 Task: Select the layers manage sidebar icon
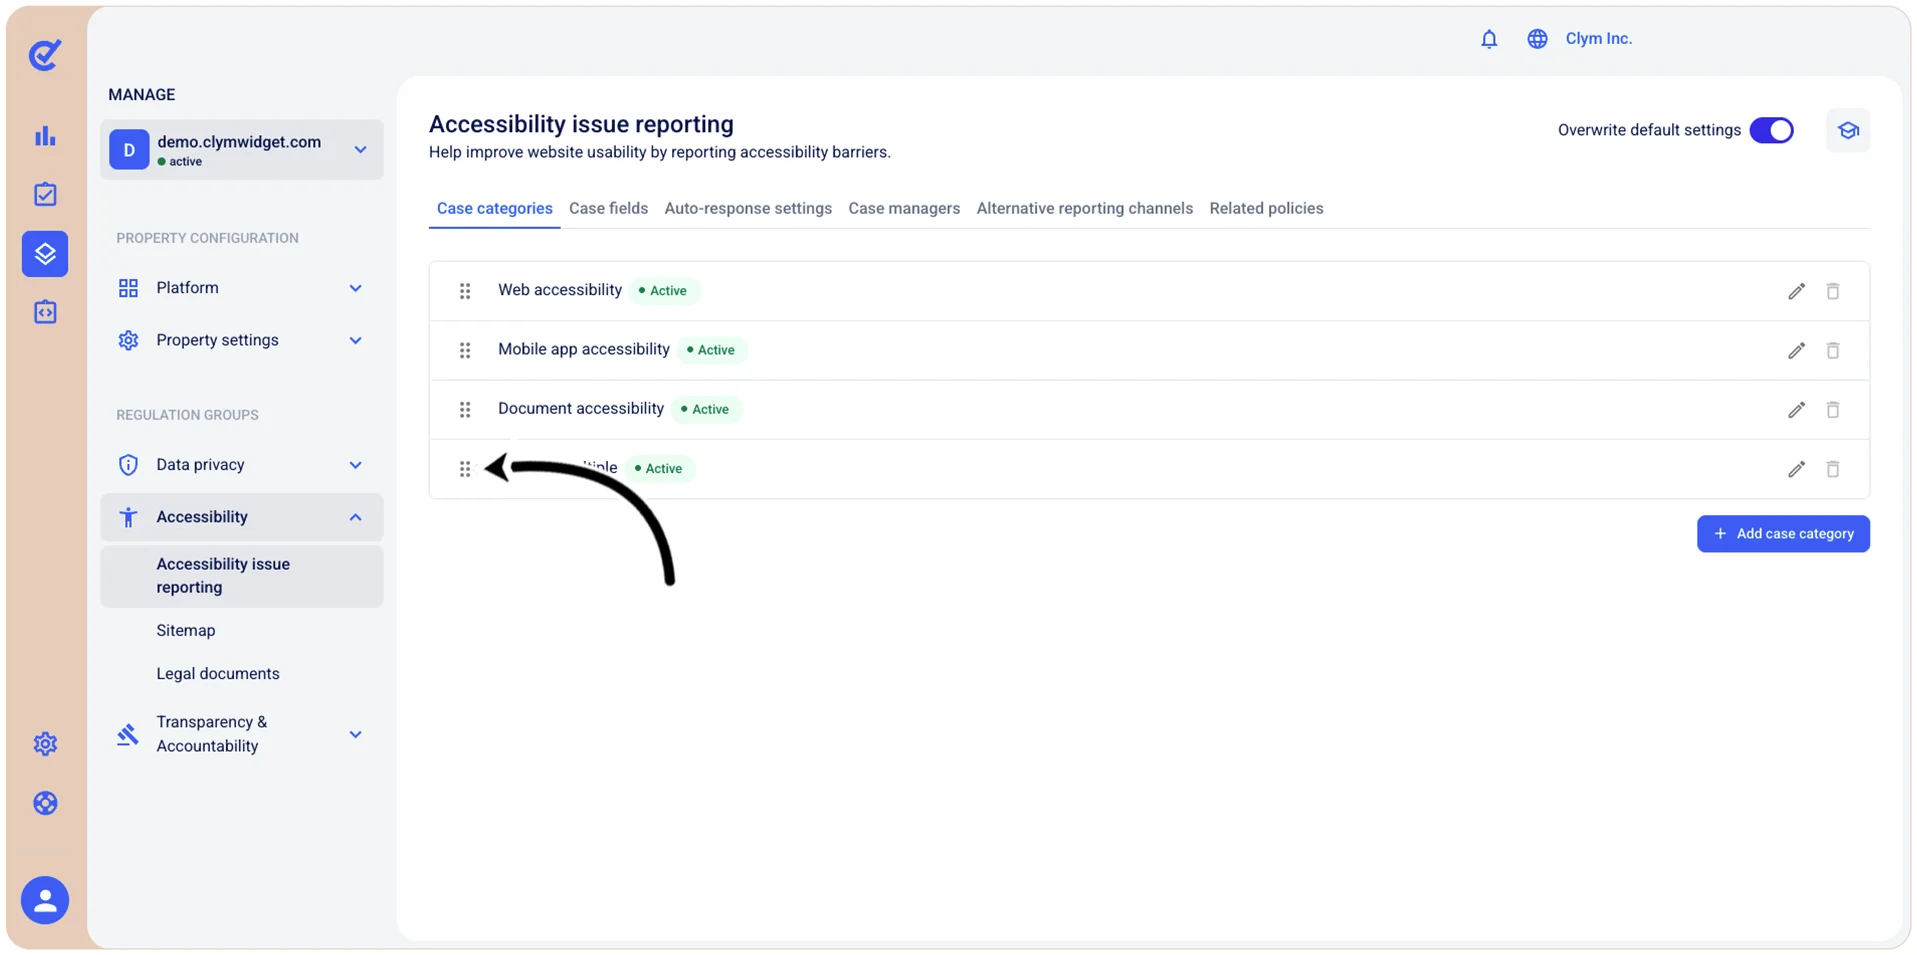pos(45,253)
